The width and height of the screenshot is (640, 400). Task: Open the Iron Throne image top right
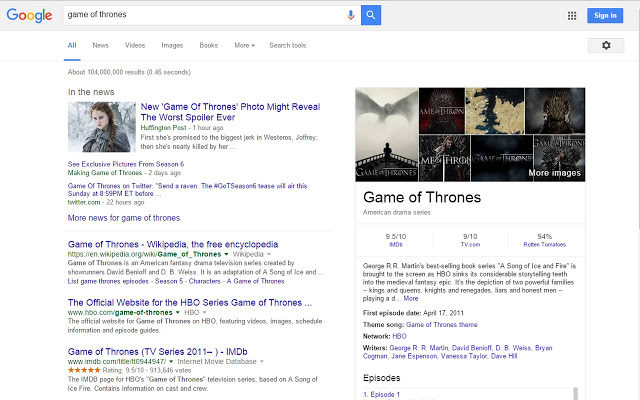[x=555, y=111]
